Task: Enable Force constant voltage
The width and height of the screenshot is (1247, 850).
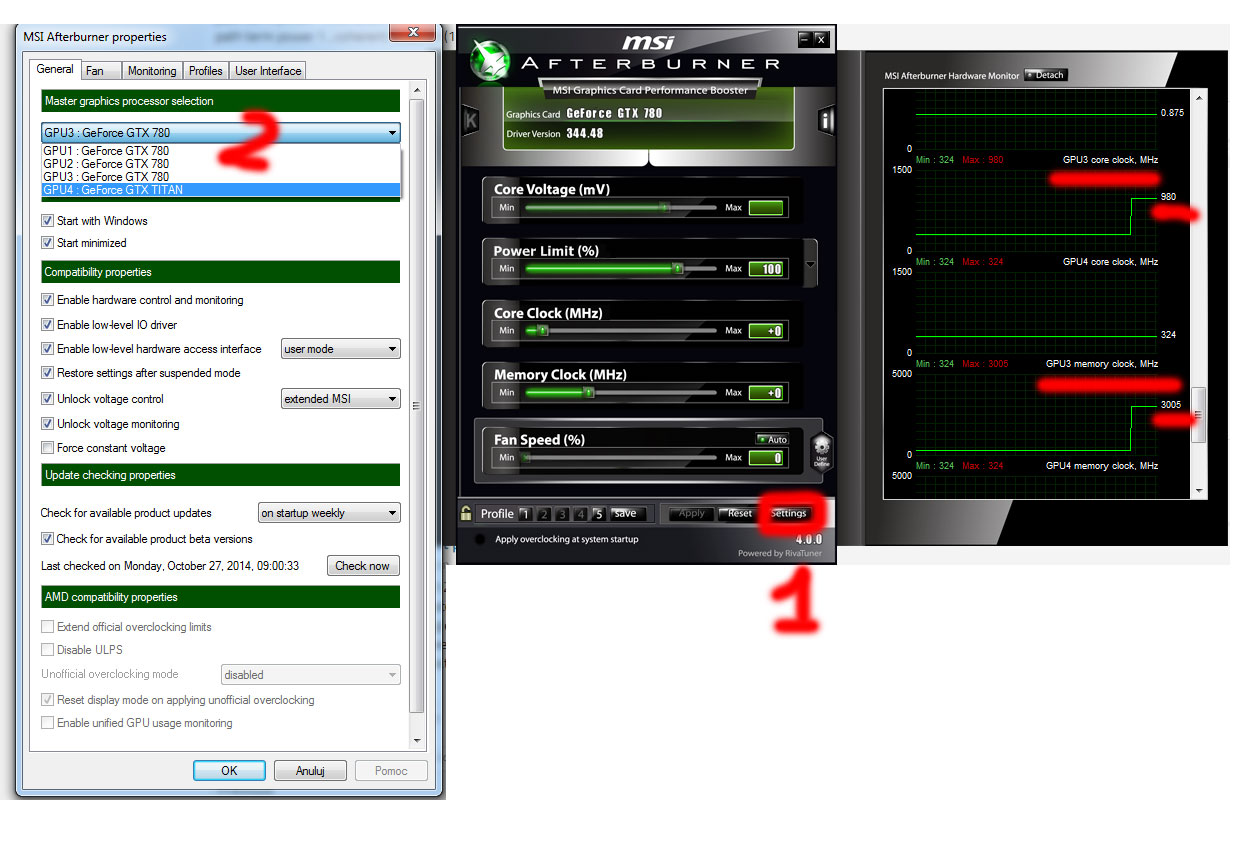Action: tap(47, 447)
